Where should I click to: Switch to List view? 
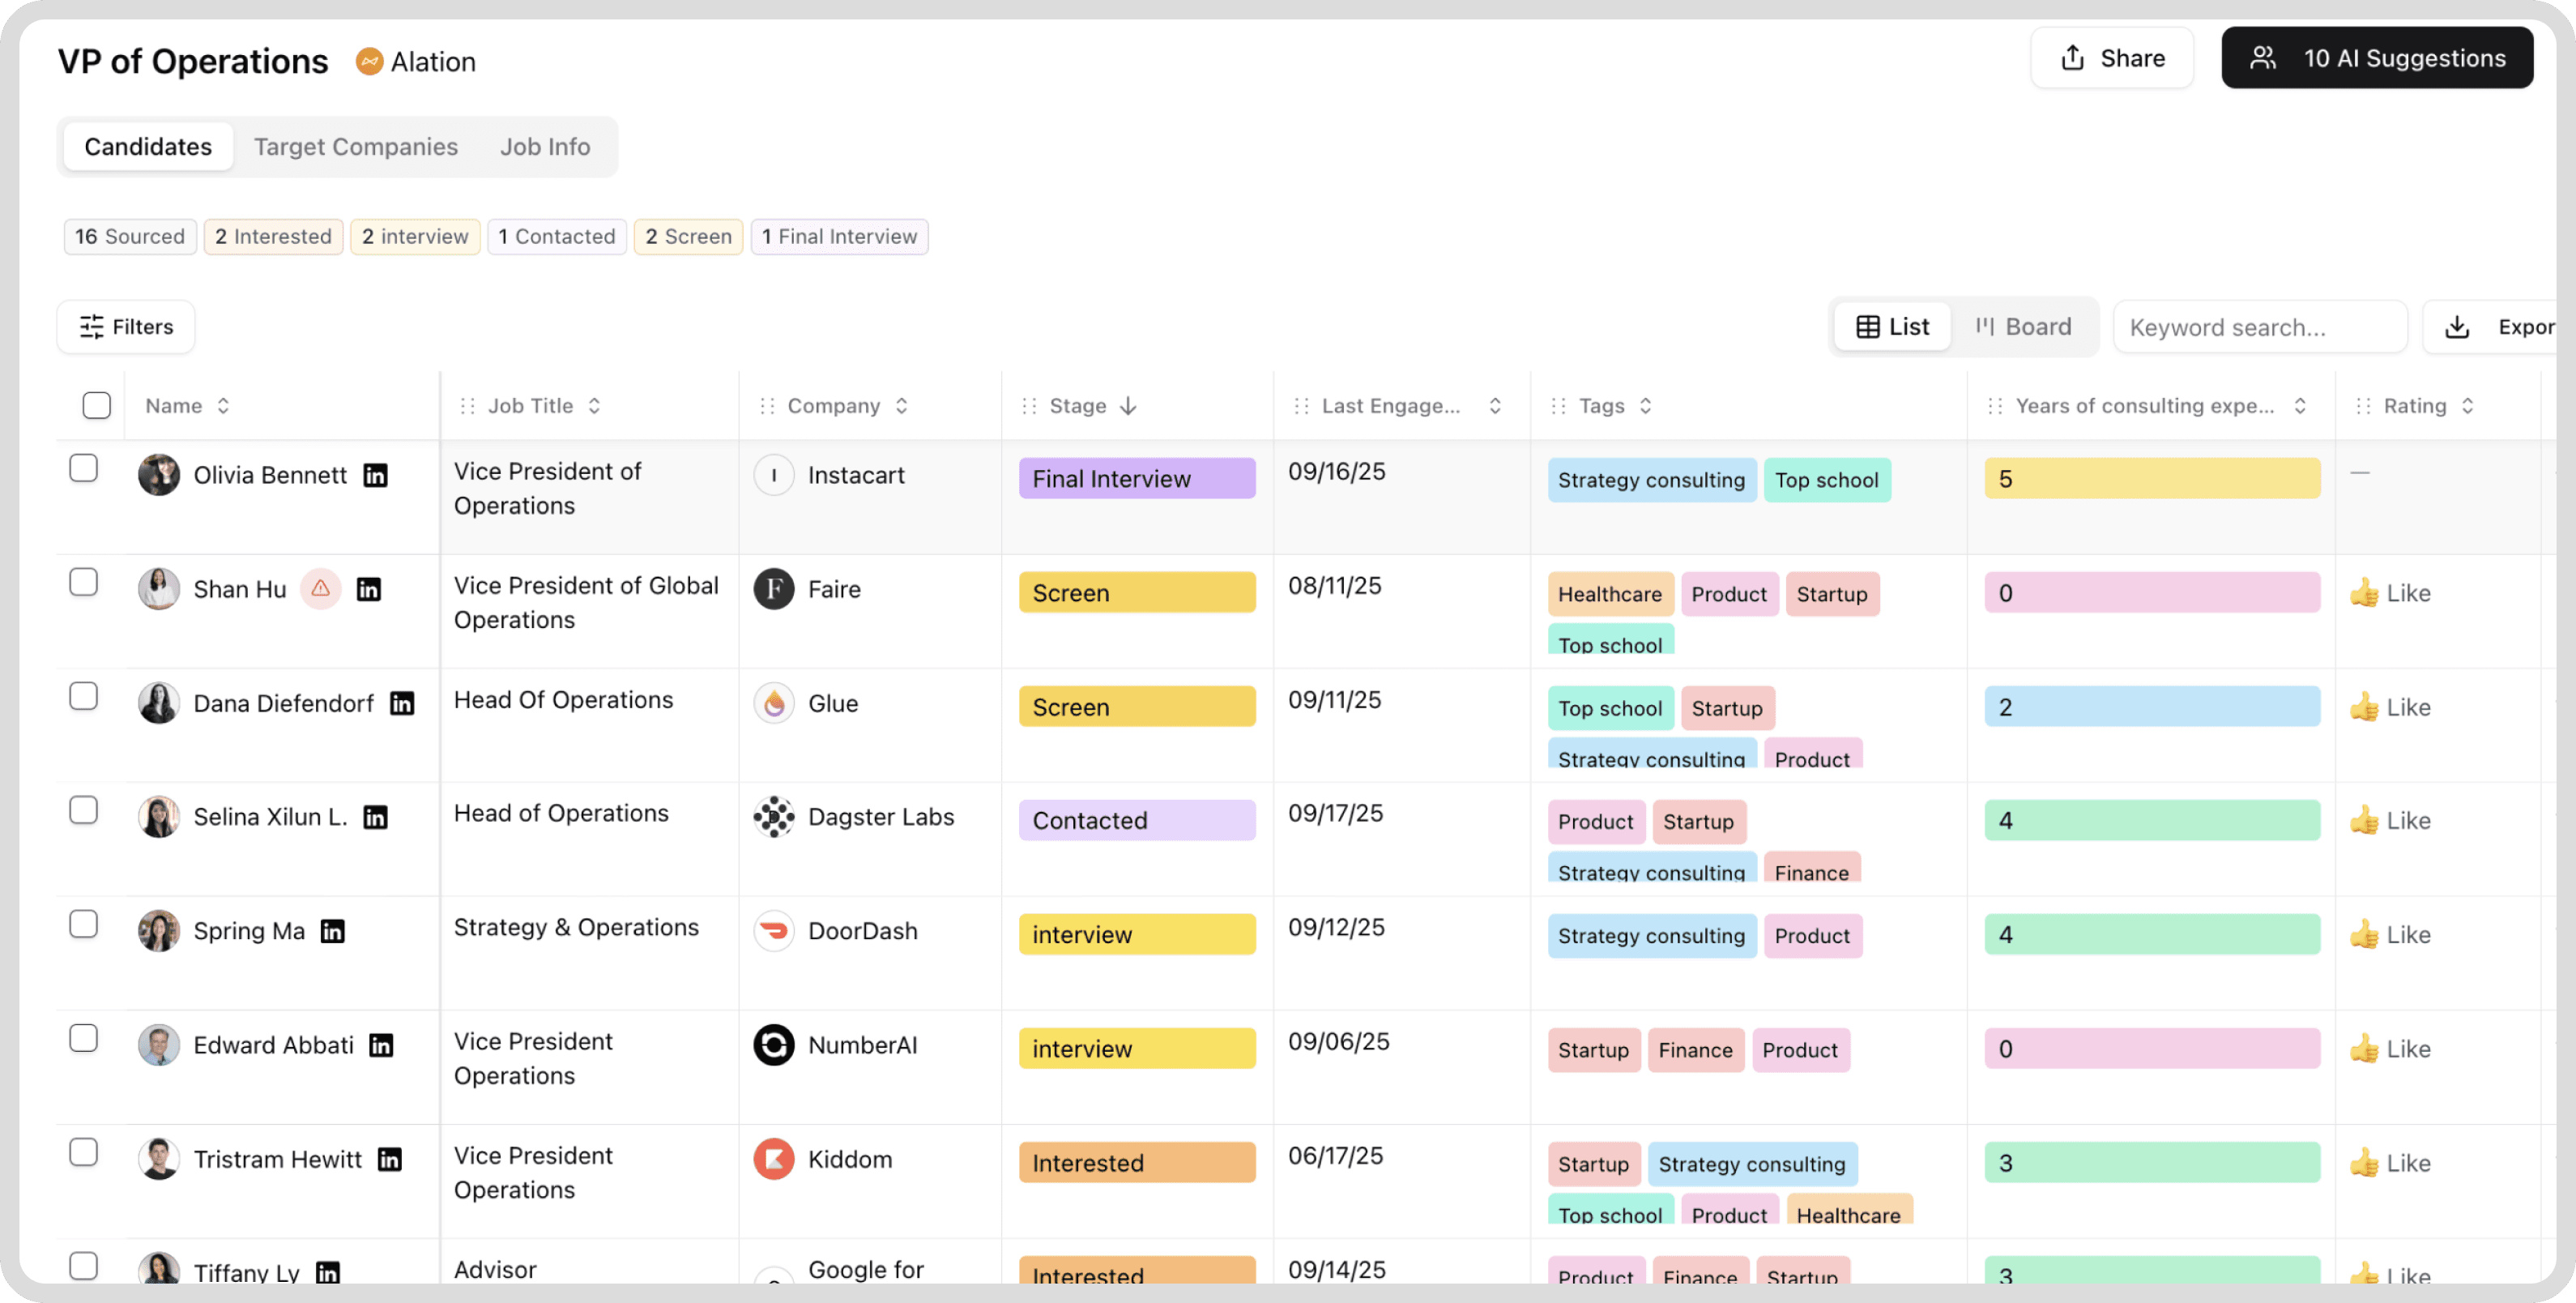point(1892,327)
